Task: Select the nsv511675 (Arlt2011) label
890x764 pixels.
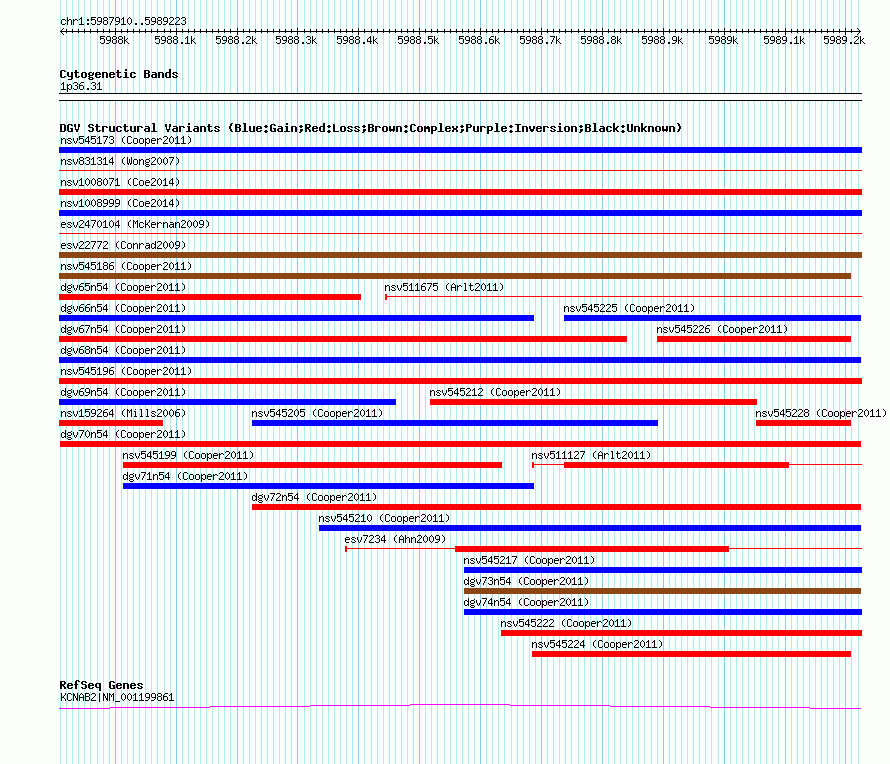Action: point(444,287)
